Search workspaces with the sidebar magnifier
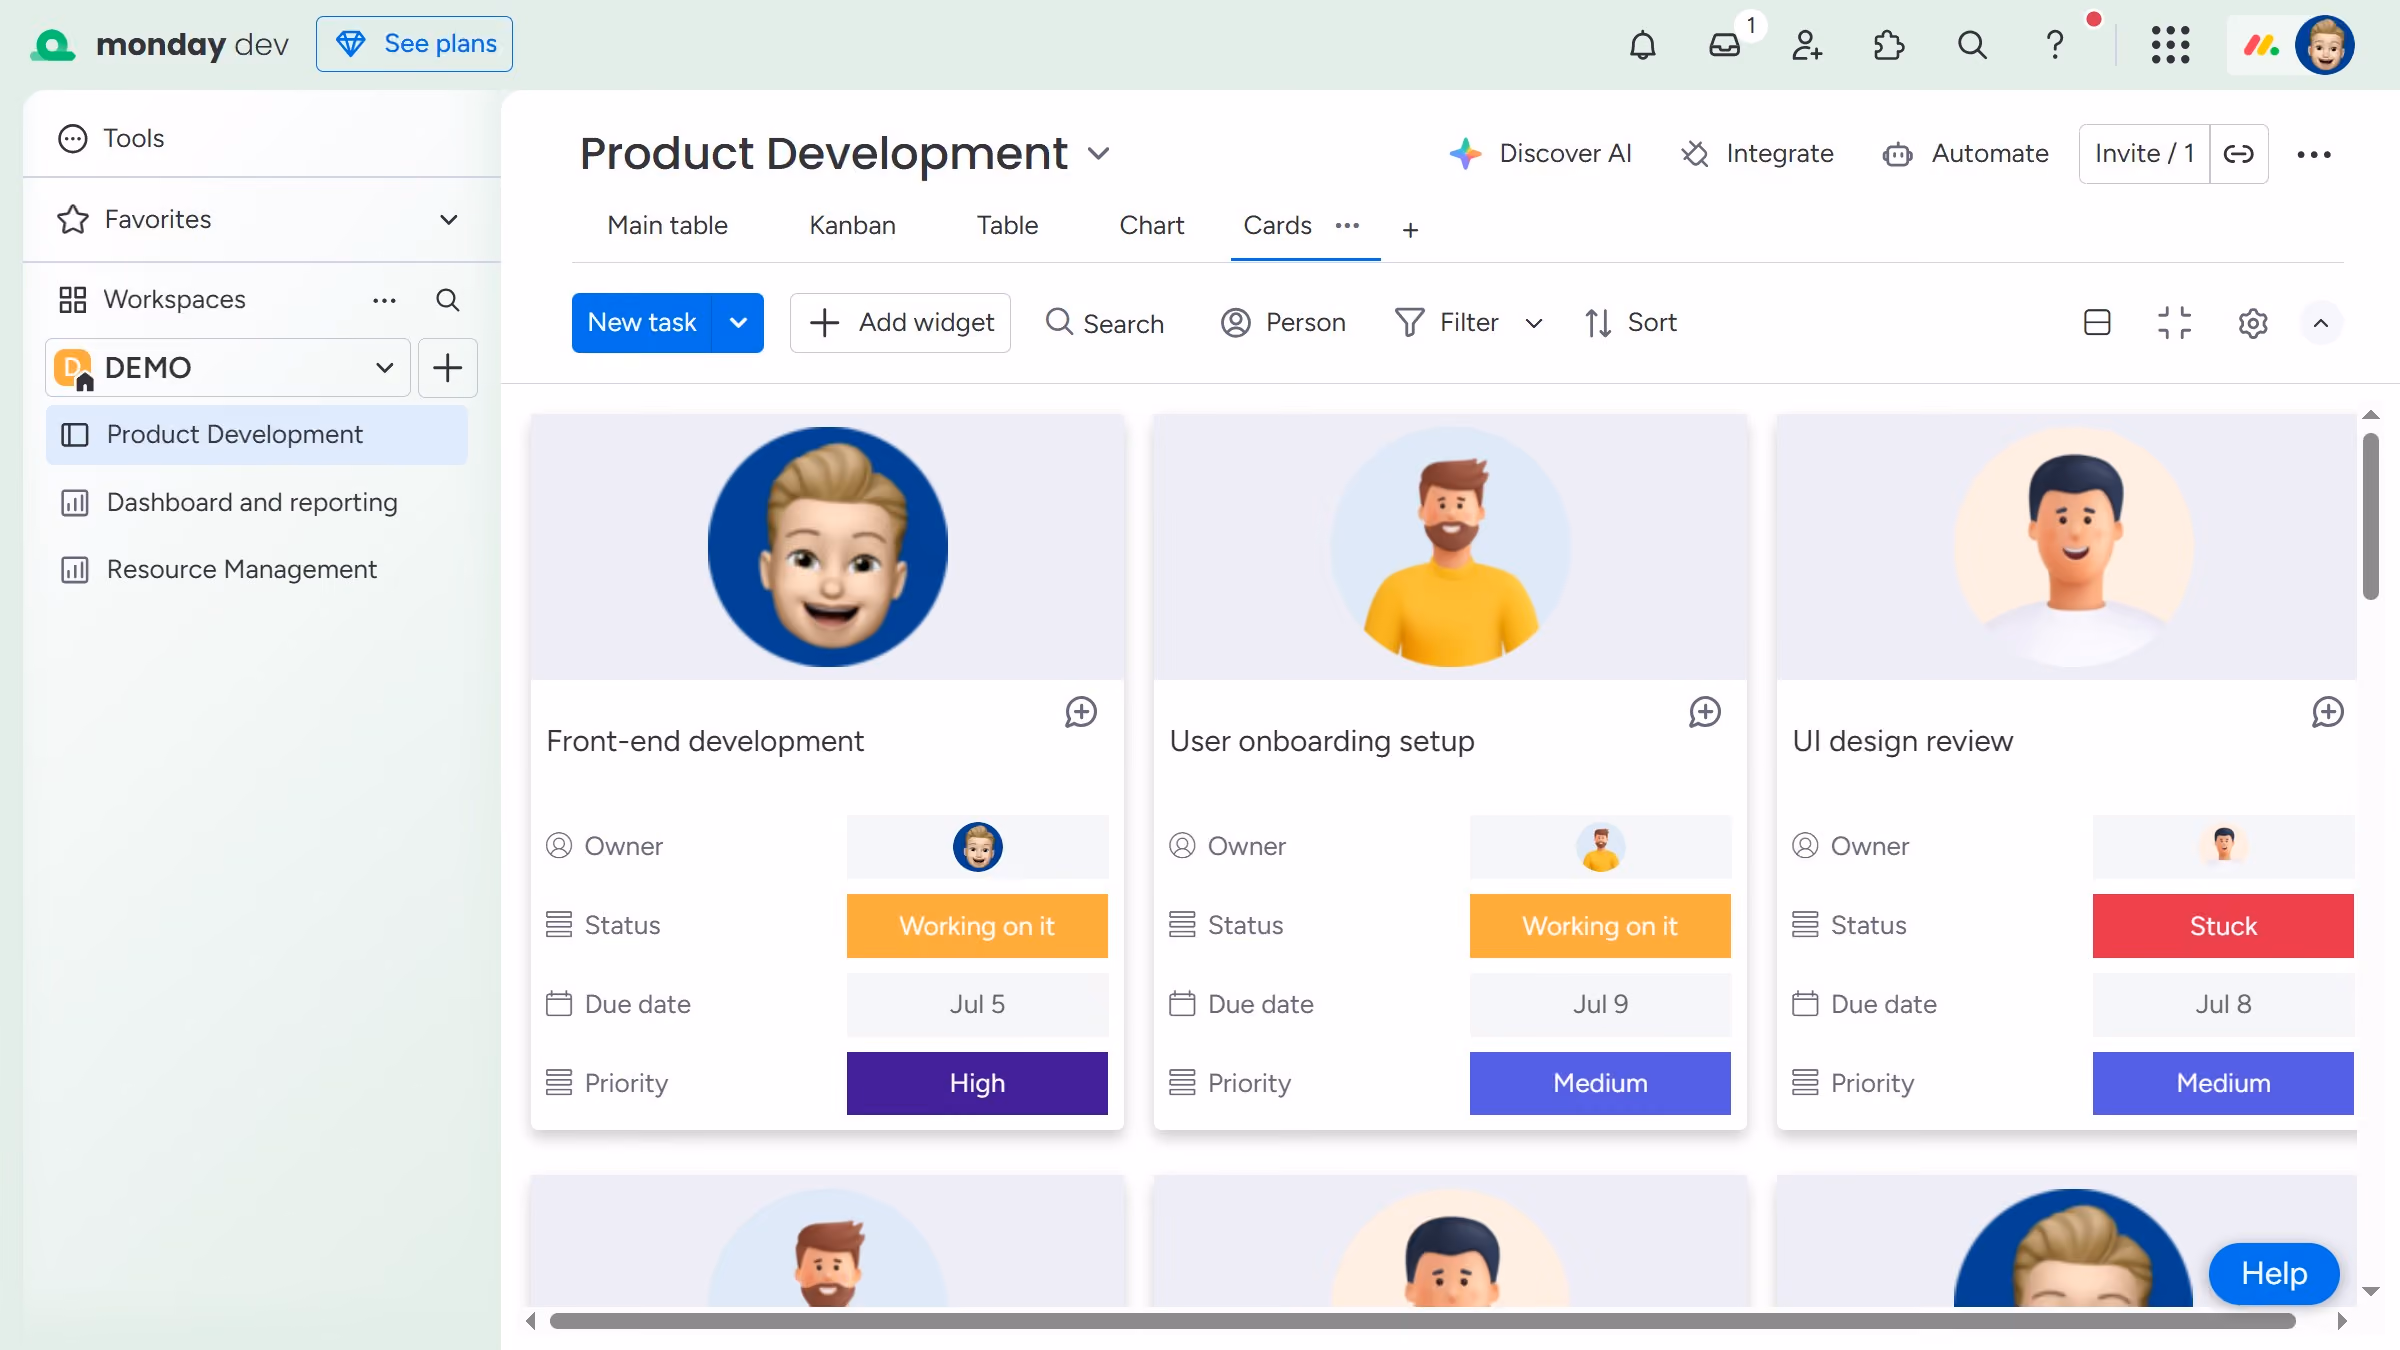Screen dimensions: 2400x1350 click(x=448, y=300)
